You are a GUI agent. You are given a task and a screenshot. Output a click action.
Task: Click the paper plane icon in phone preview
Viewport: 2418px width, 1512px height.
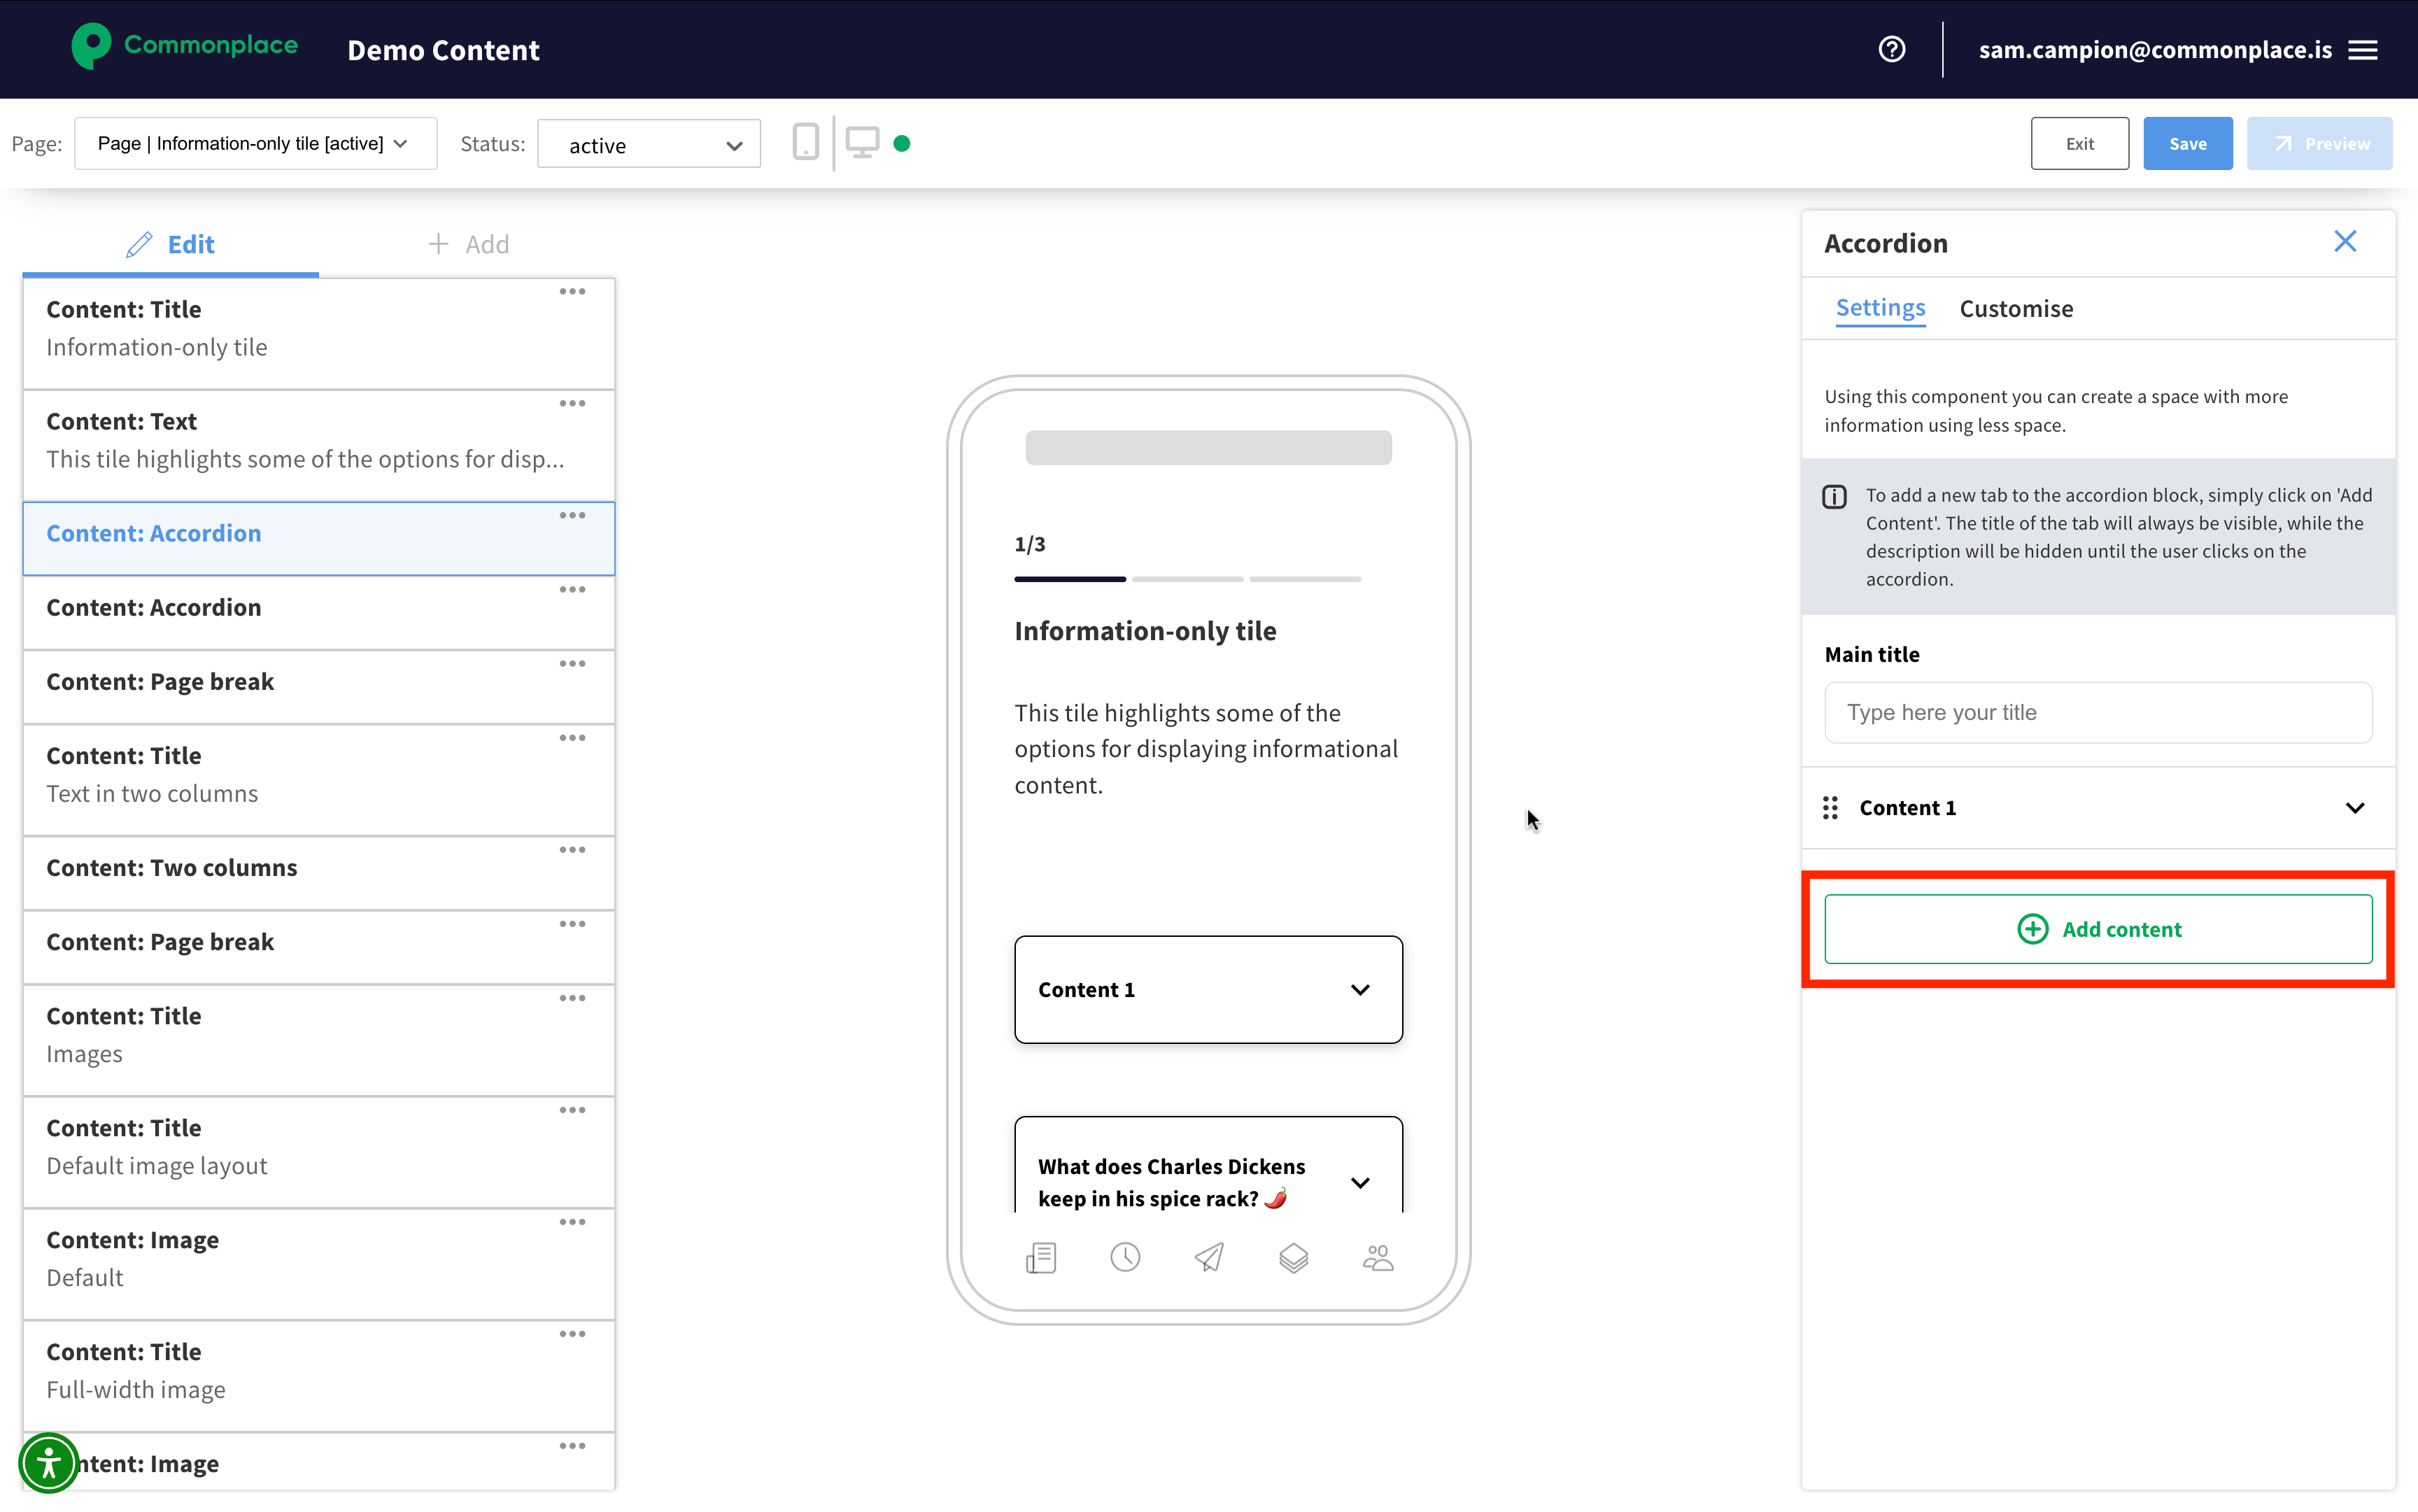pos(1209,1257)
